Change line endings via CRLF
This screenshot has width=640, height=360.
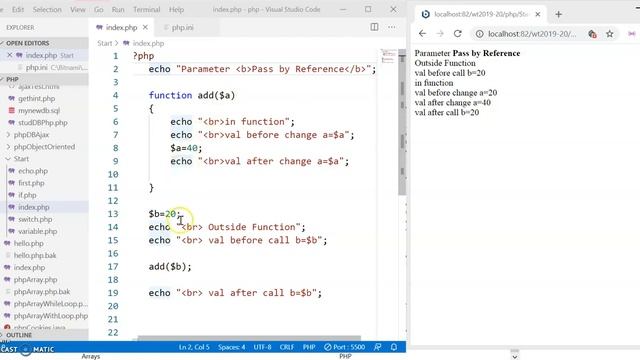point(287,347)
